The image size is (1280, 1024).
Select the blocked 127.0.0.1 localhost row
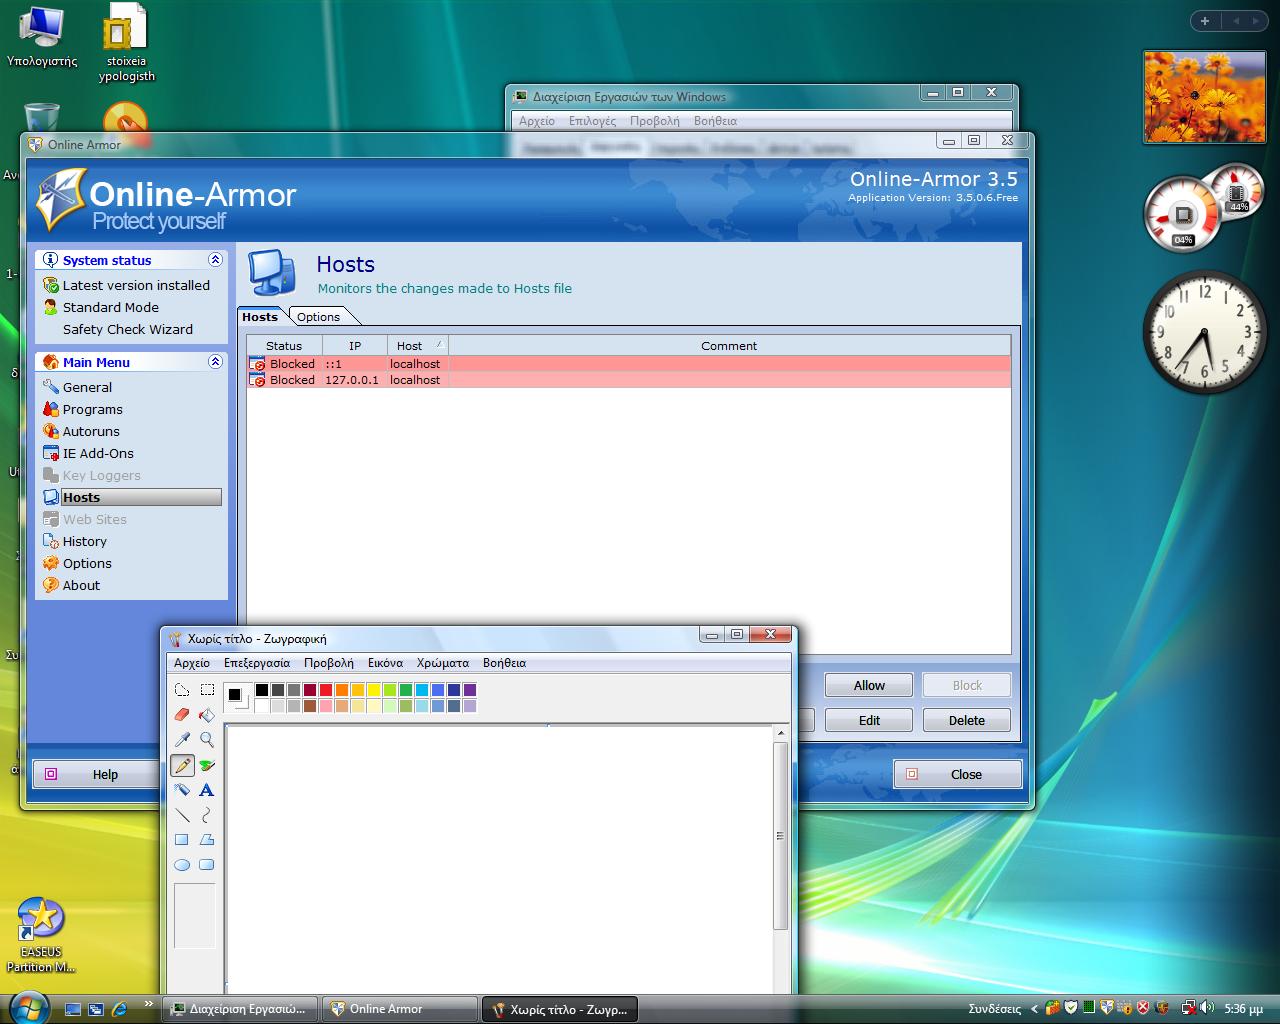tap(629, 380)
